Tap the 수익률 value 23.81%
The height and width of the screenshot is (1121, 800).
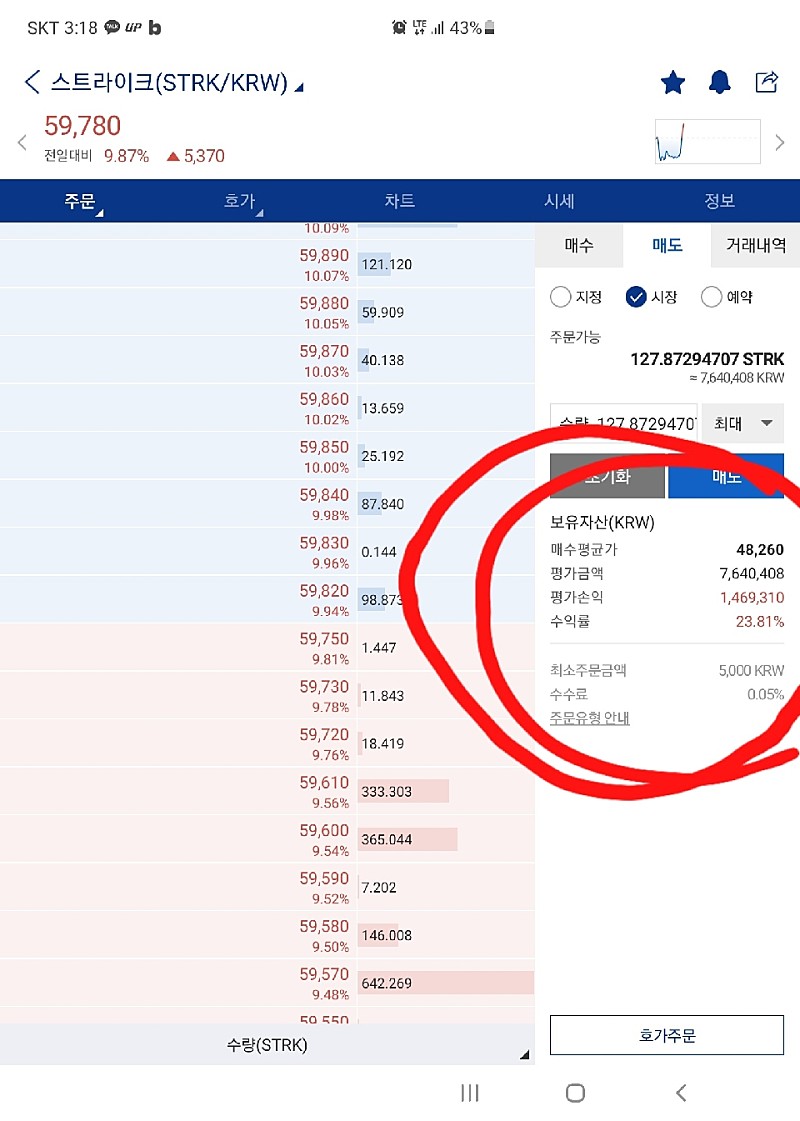pos(759,621)
